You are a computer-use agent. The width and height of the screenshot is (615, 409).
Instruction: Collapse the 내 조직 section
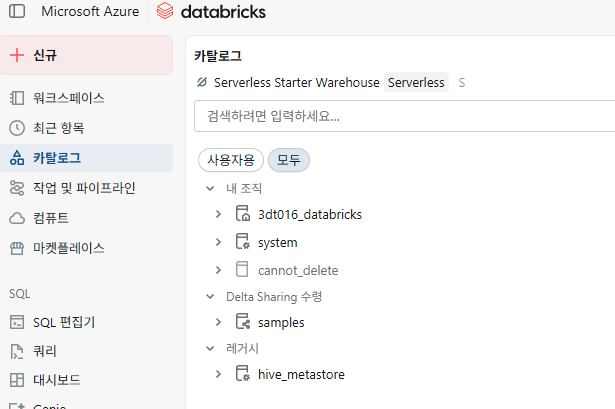[x=209, y=188]
